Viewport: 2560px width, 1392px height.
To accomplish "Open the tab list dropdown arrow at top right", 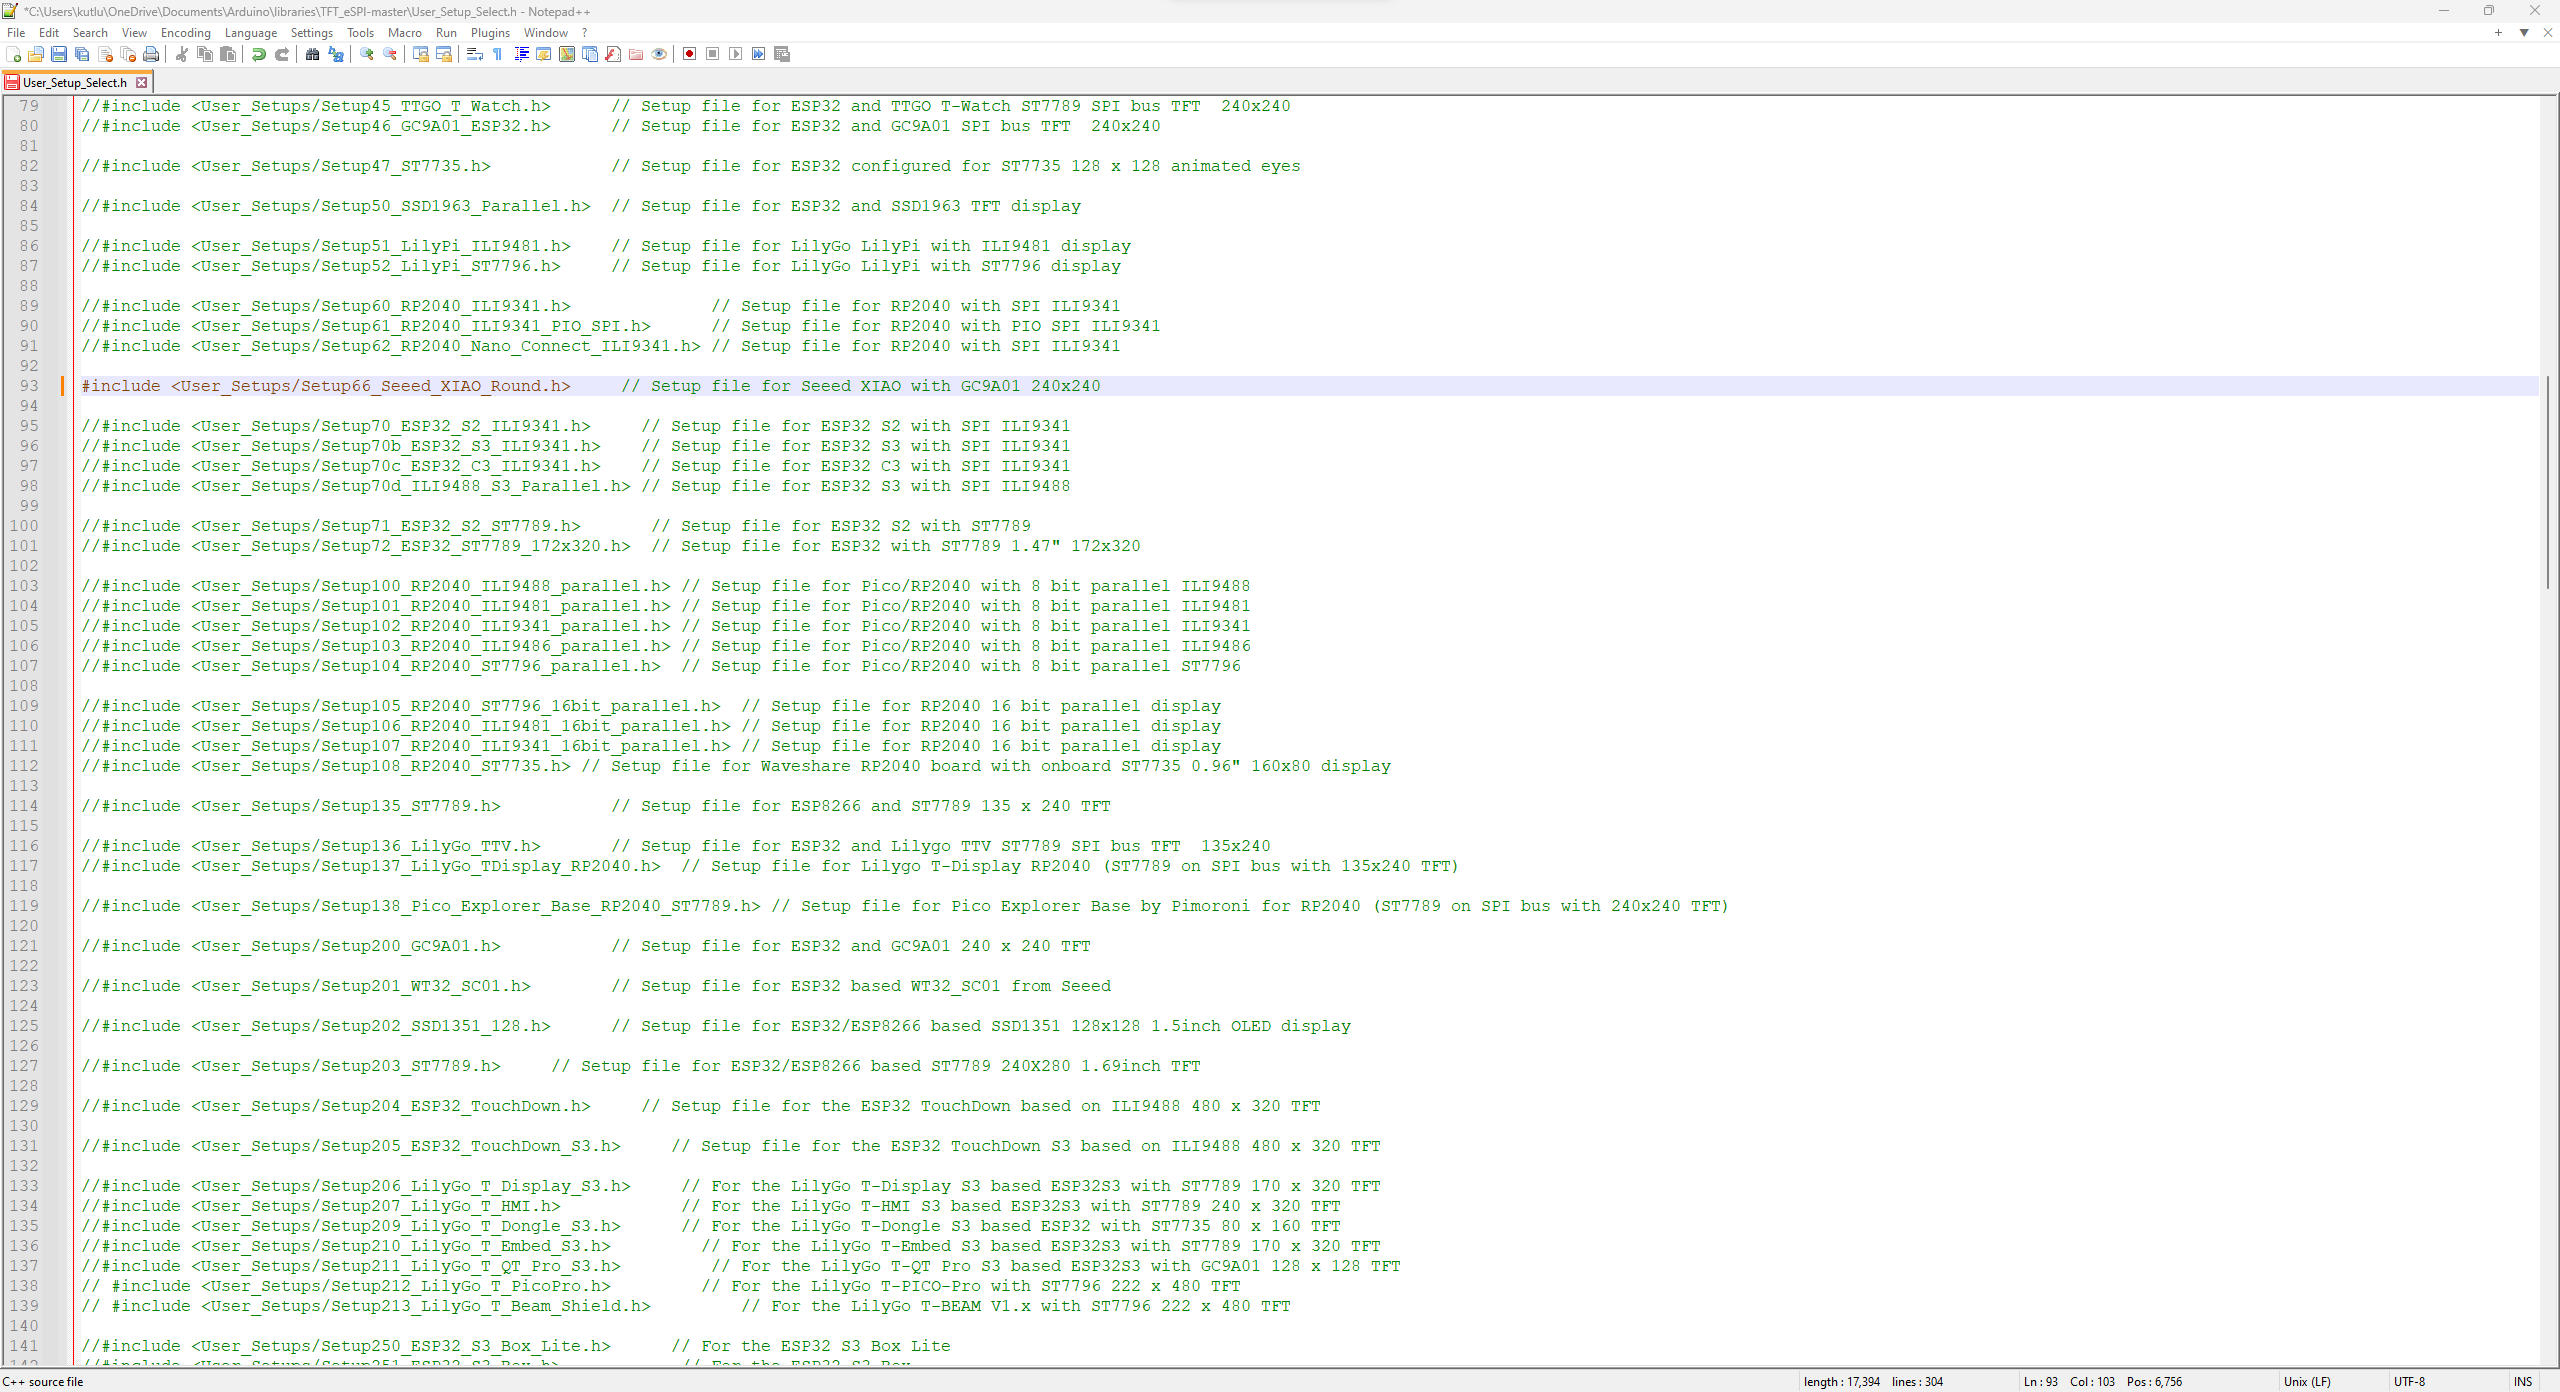I will coord(2524,33).
